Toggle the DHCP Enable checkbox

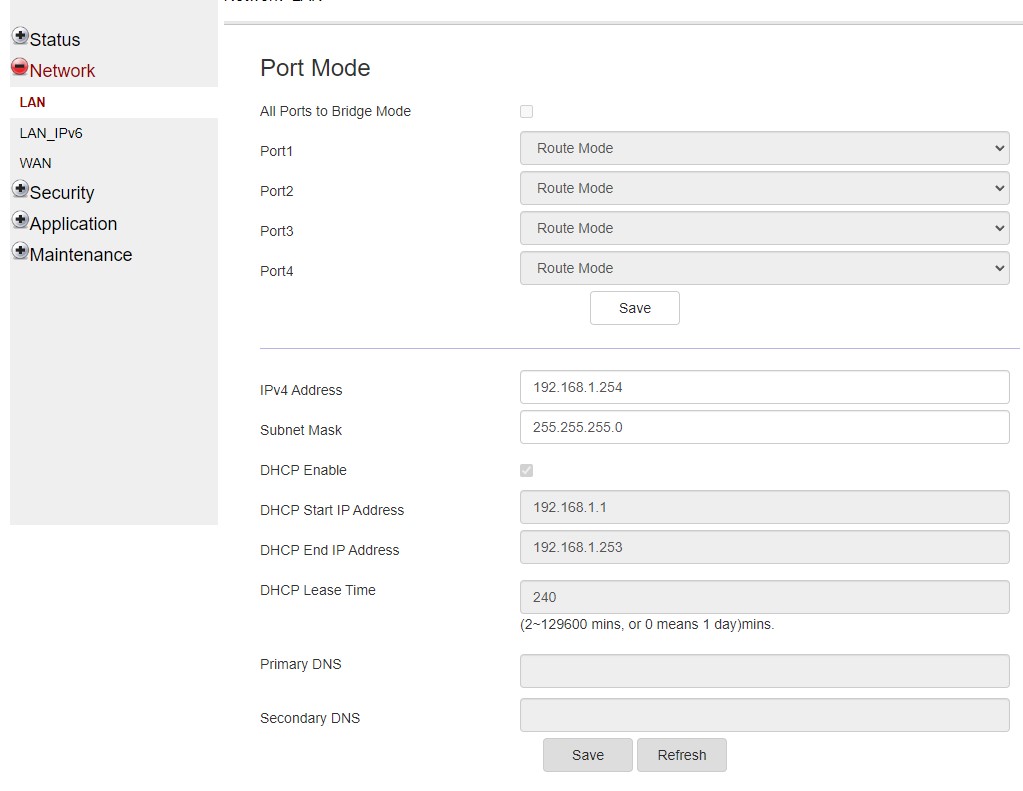[526, 470]
